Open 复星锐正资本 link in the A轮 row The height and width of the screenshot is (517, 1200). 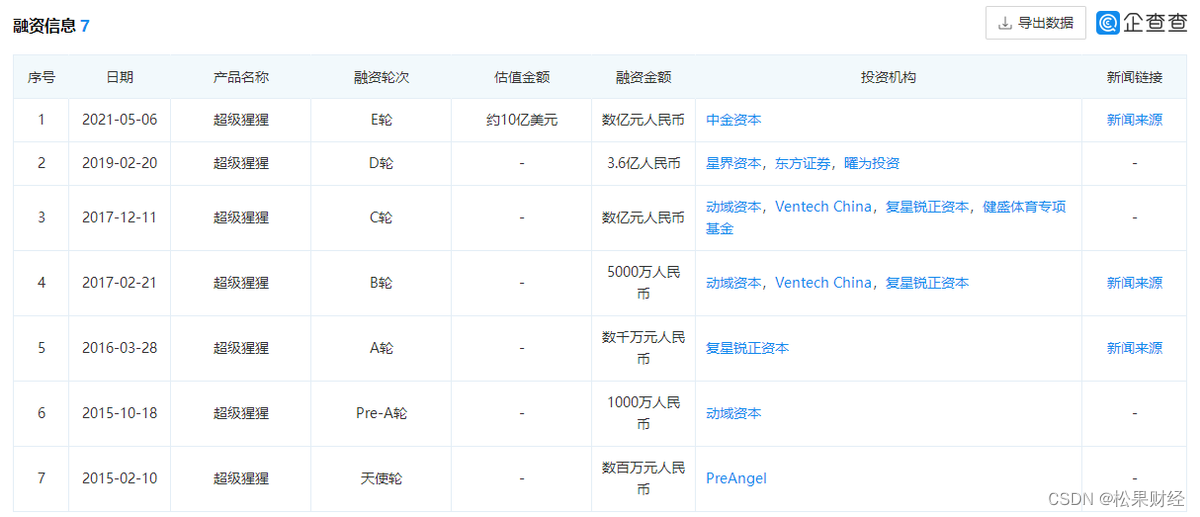[x=747, y=348]
